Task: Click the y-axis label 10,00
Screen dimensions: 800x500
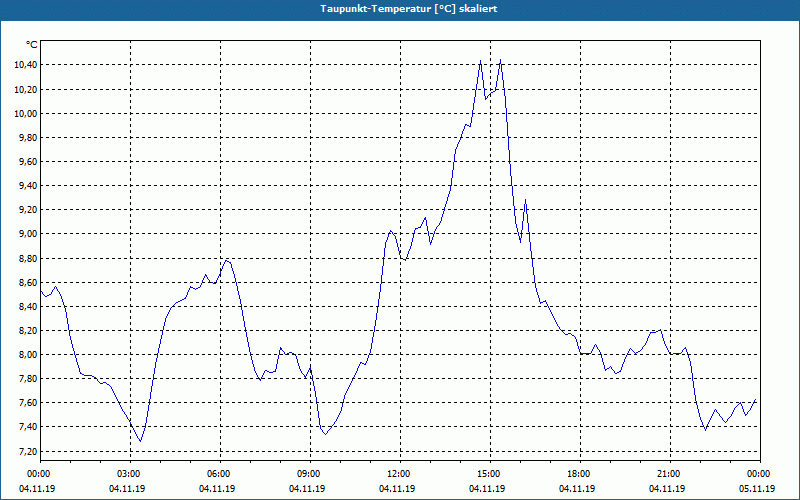Action: [27, 114]
